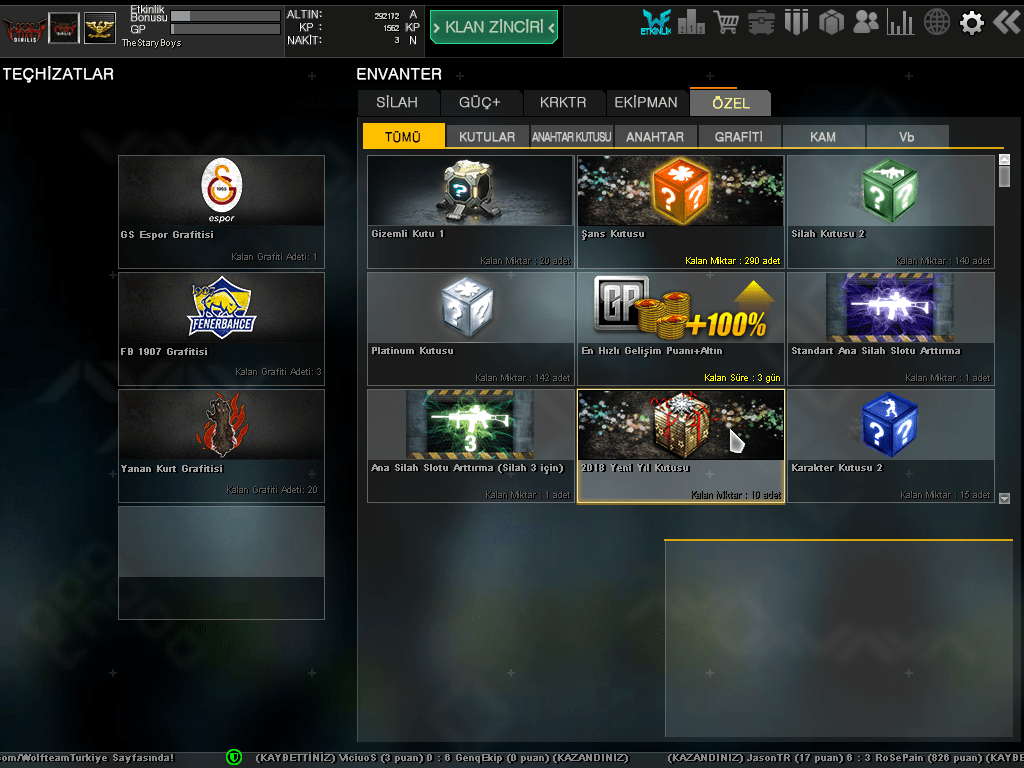Select the GRAFİTİ filter tab
This screenshot has width=1024, height=768.
click(739, 136)
